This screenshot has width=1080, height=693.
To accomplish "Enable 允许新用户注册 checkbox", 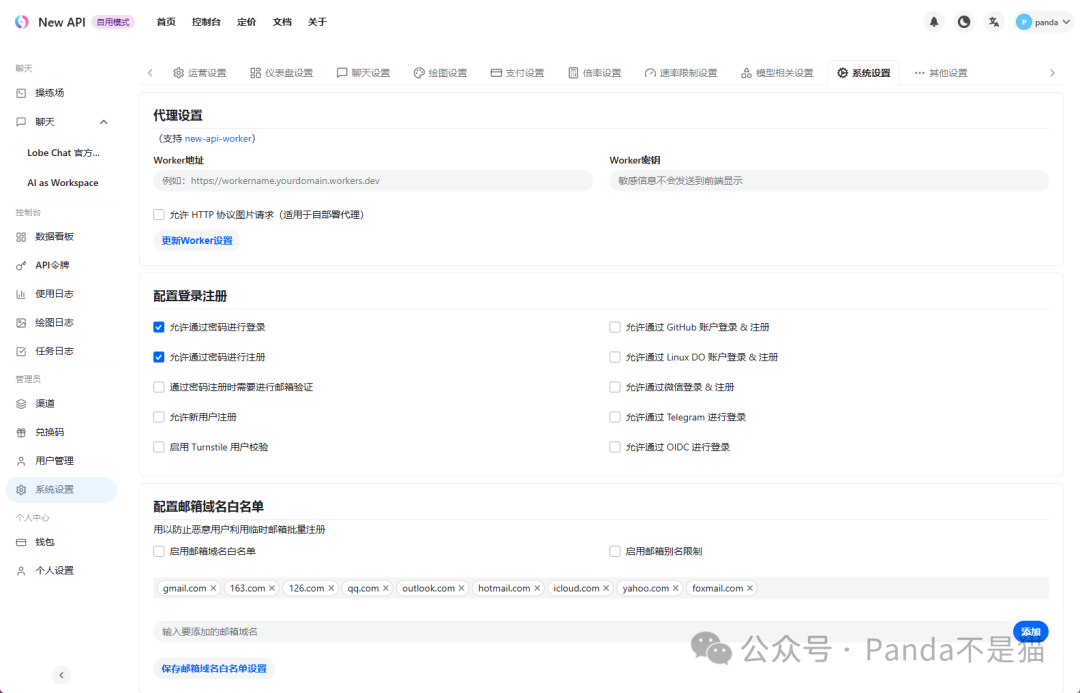I will 158,416.
